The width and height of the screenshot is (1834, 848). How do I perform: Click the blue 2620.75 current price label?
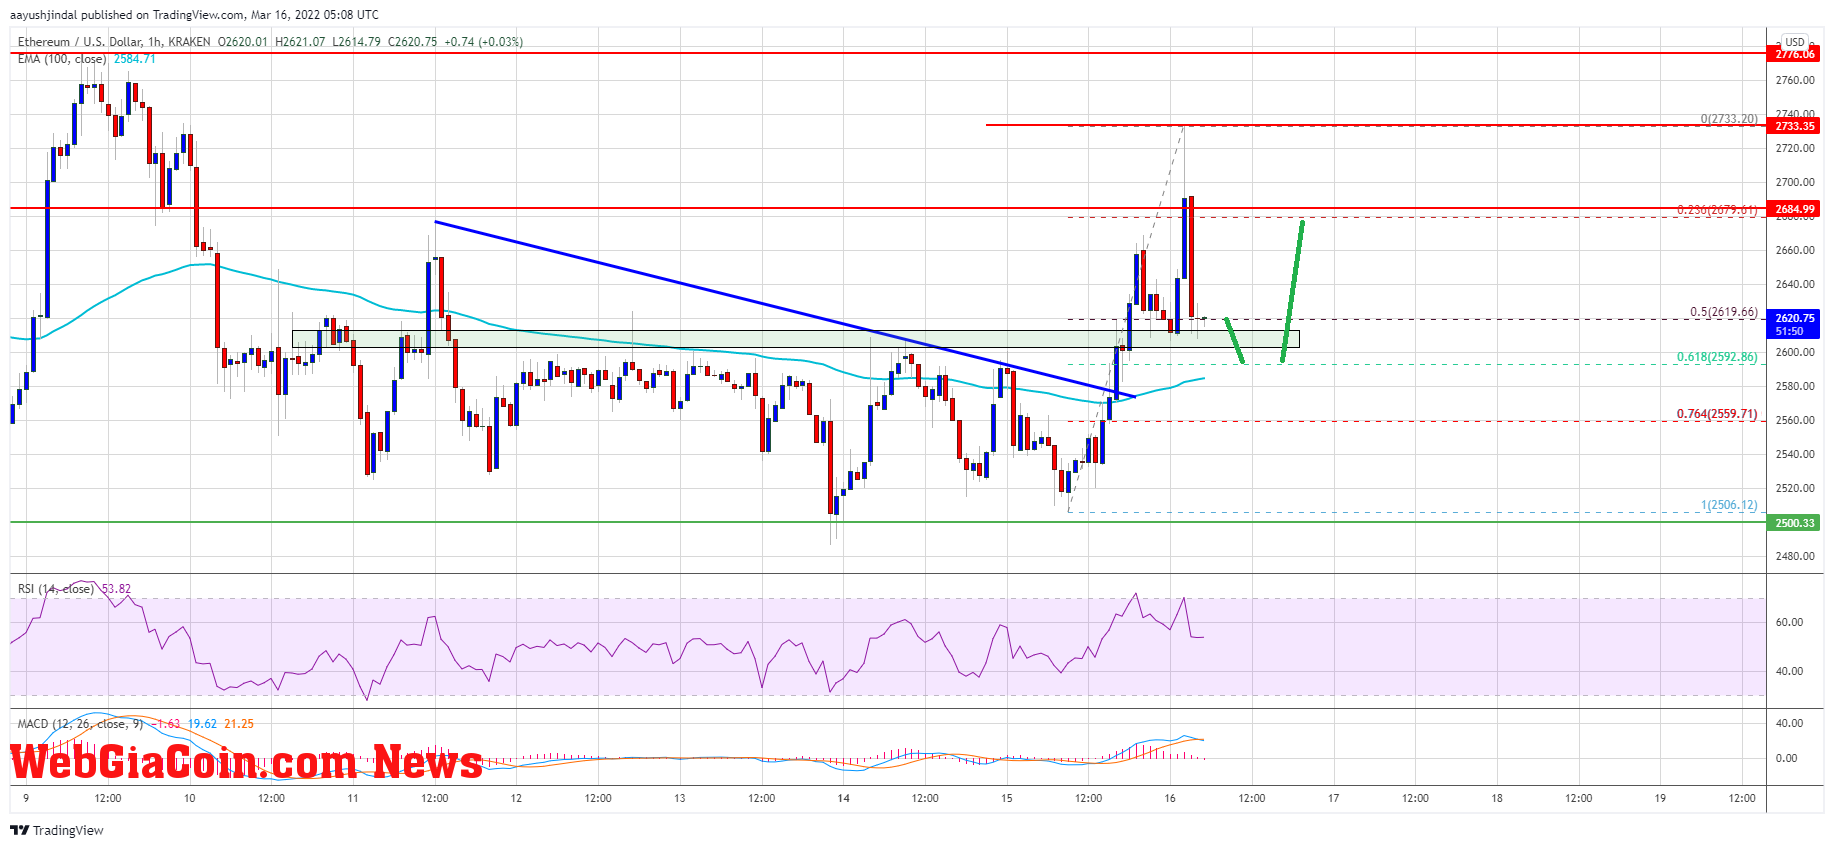pyautogui.click(x=1794, y=324)
